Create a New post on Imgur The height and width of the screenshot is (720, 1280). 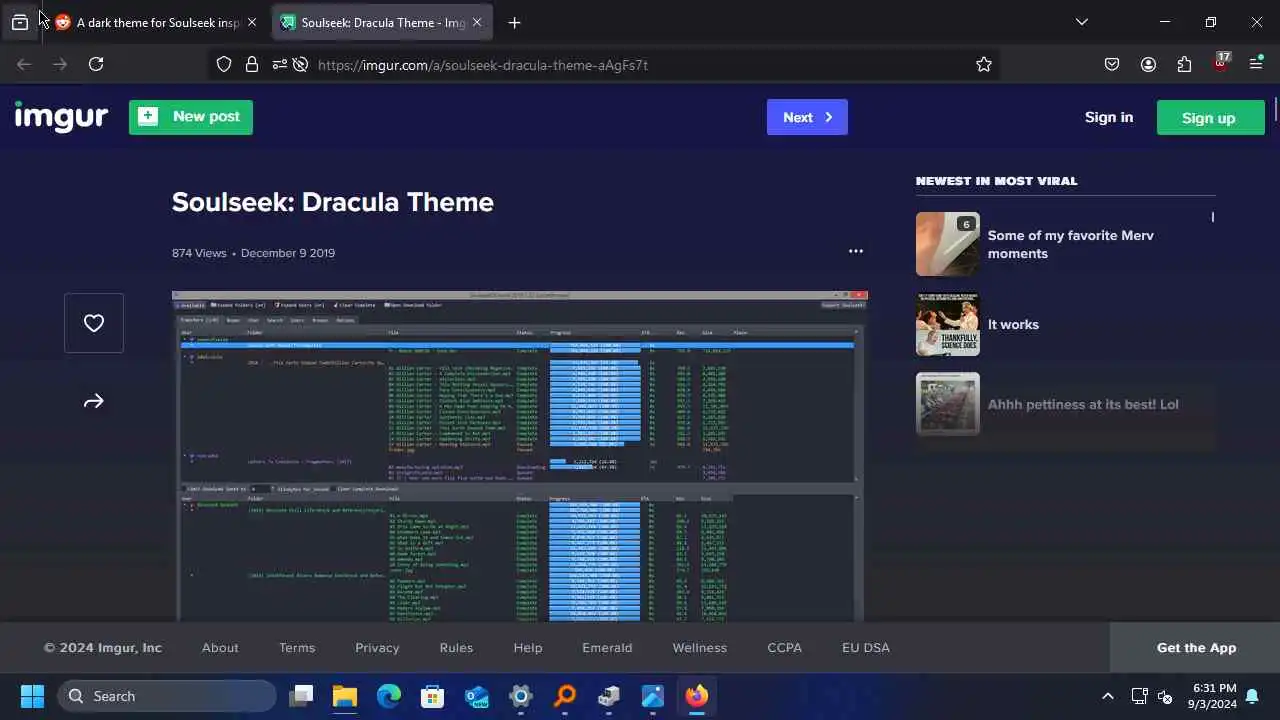pos(191,117)
